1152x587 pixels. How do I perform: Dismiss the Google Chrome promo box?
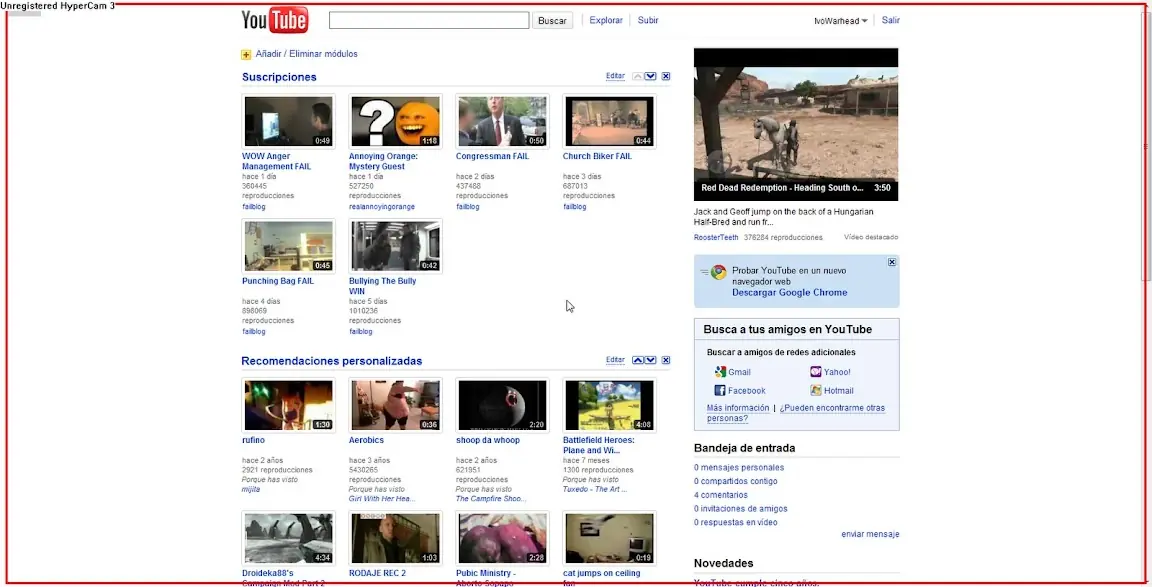tap(891, 262)
